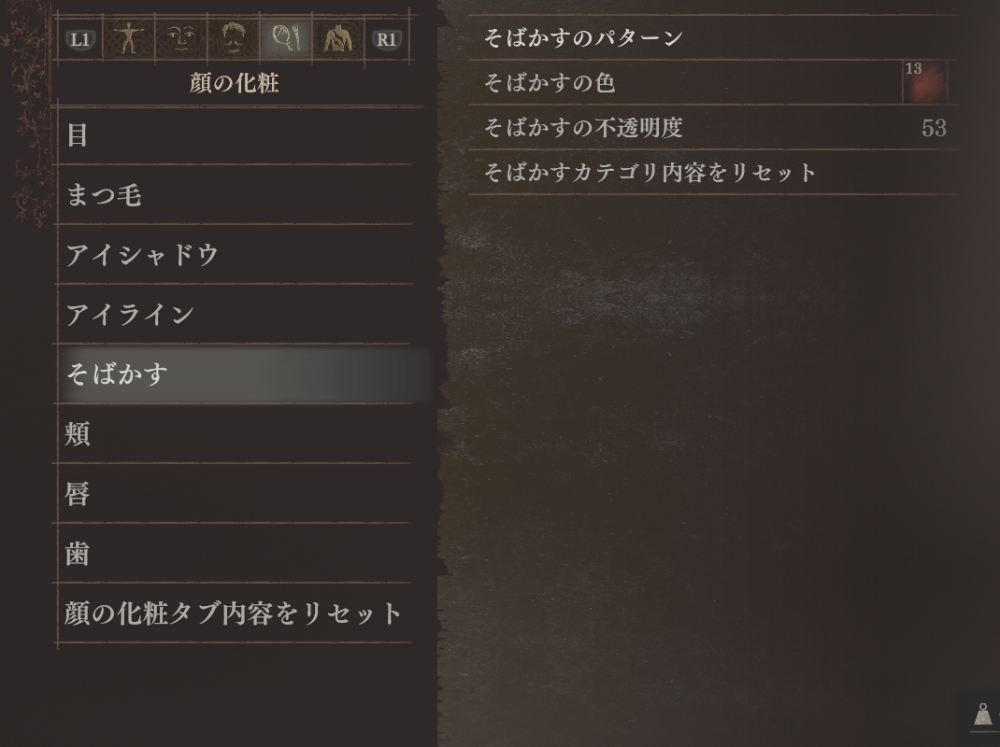Click the R1 next tab button
This screenshot has width=1000, height=747.
pyautogui.click(x=386, y=40)
